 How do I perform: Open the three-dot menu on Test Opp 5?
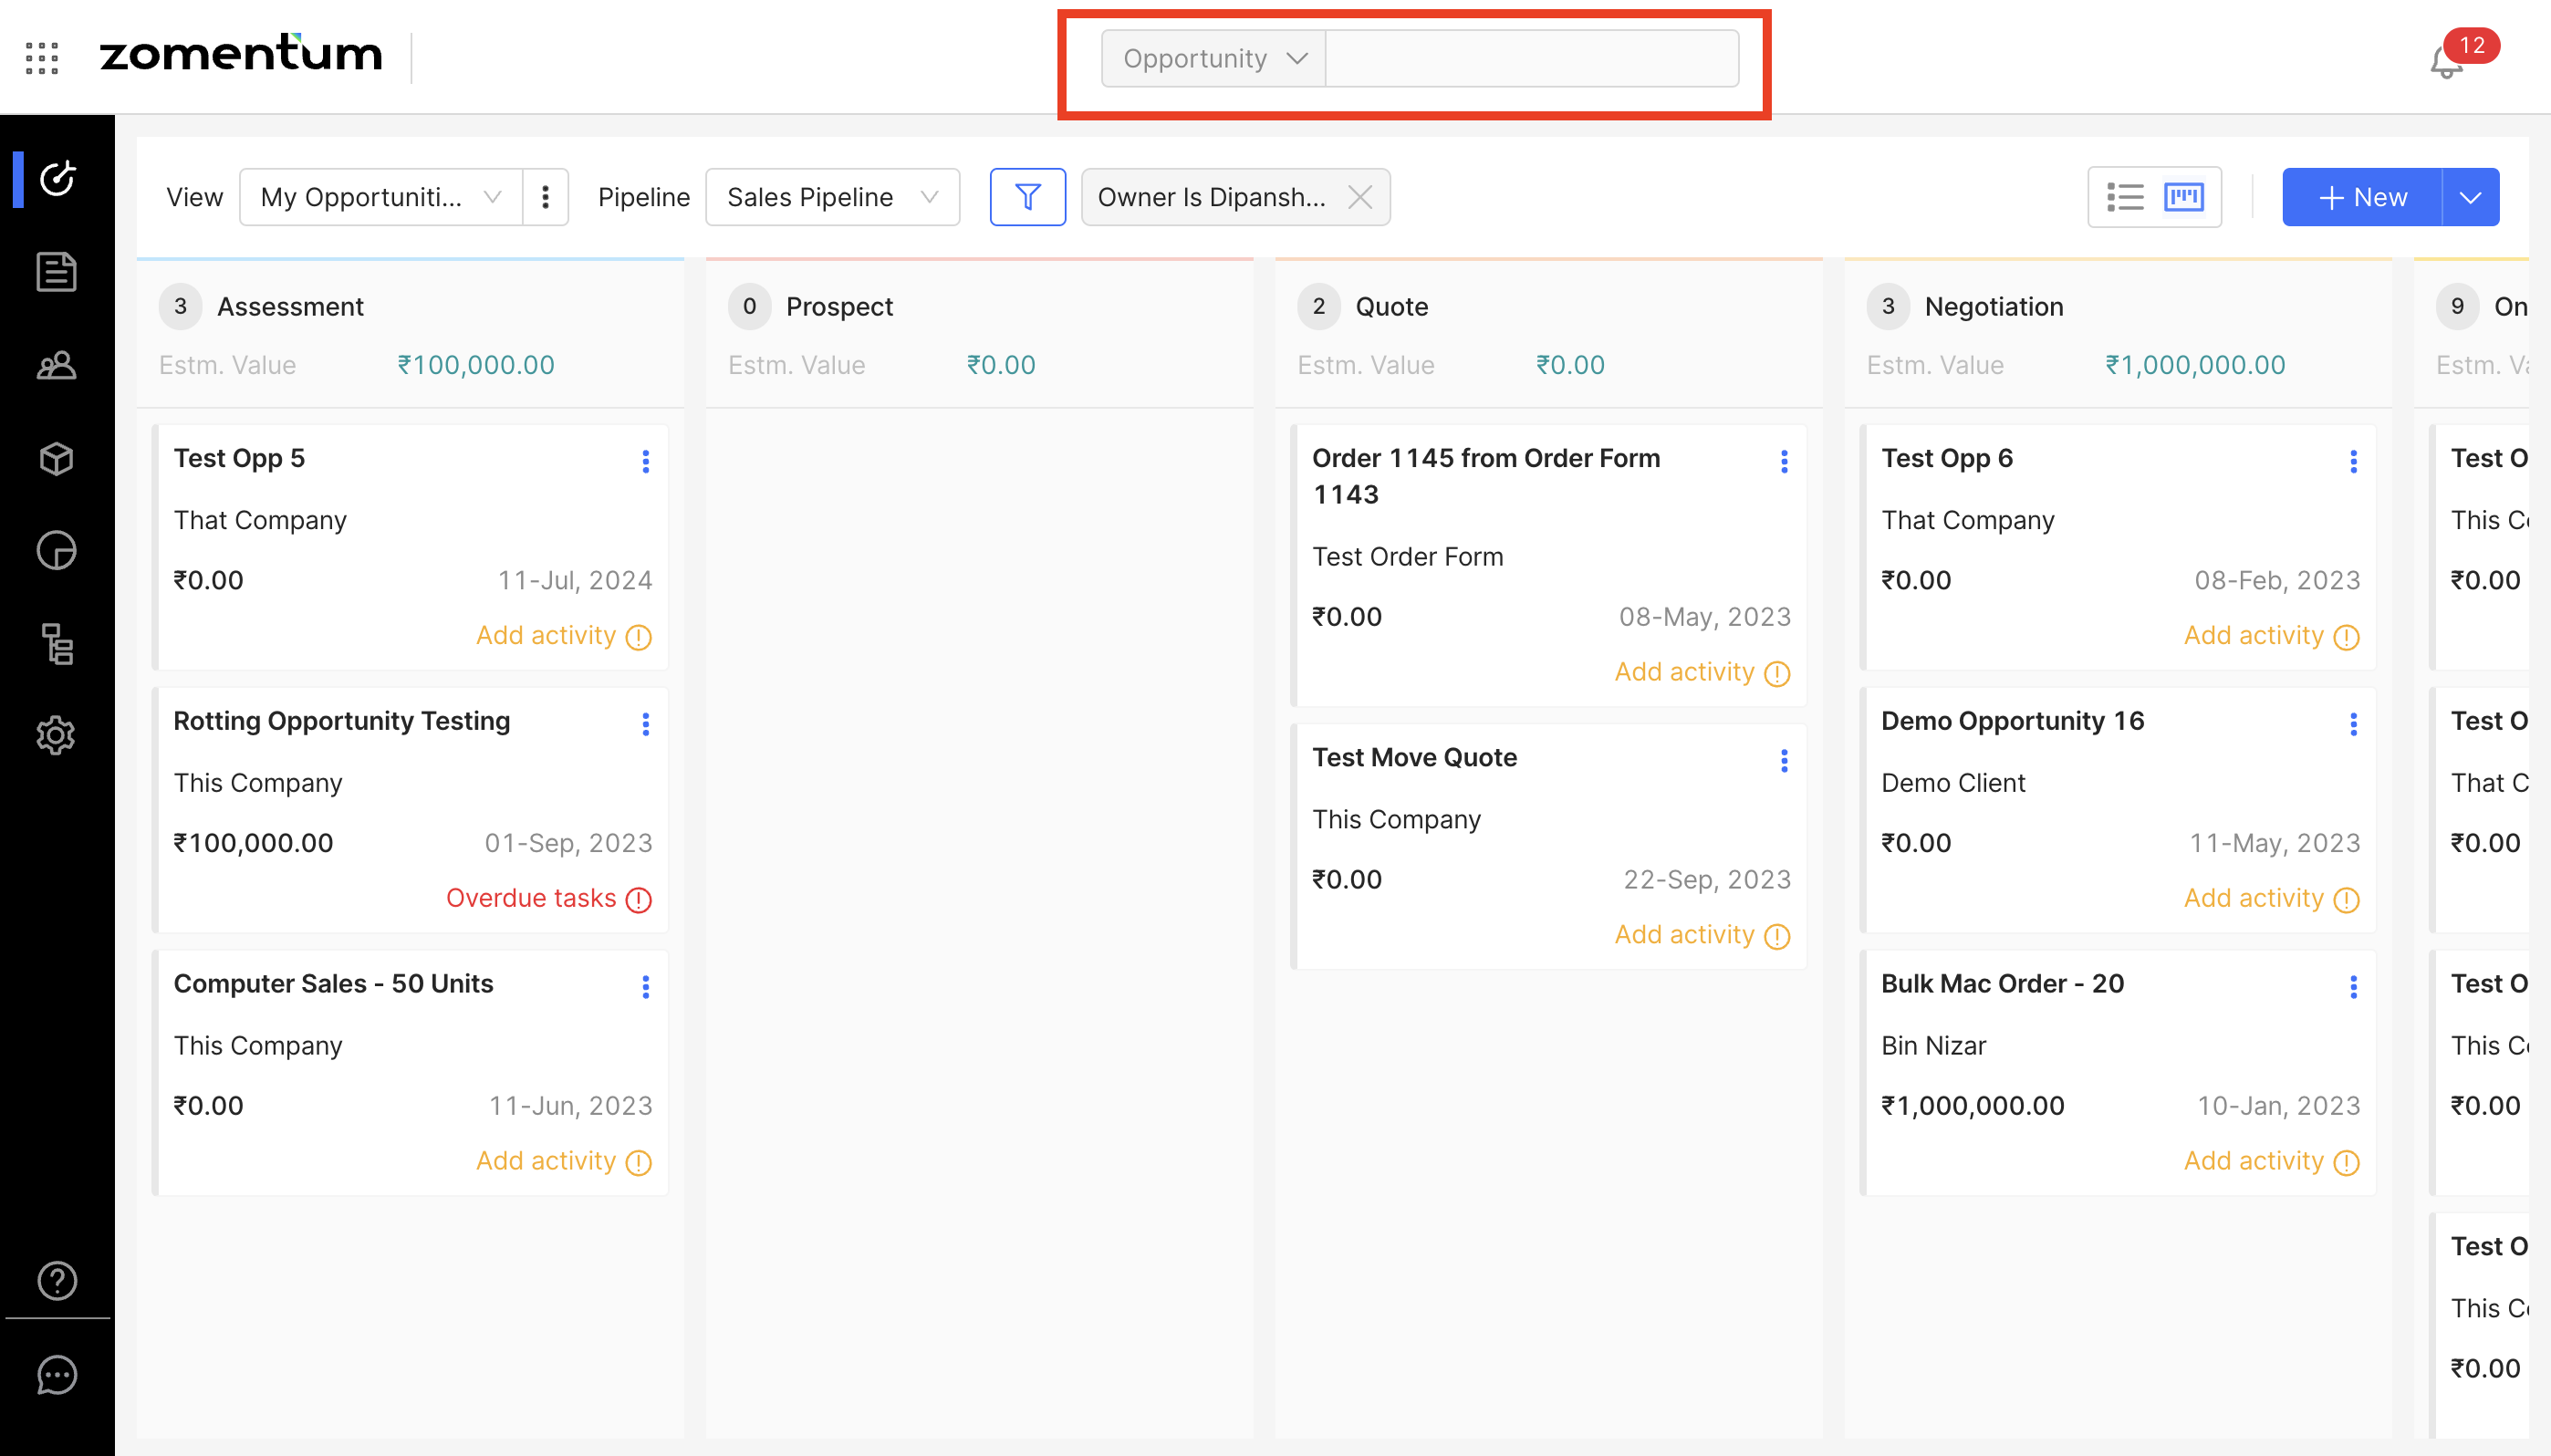point(646,461)
